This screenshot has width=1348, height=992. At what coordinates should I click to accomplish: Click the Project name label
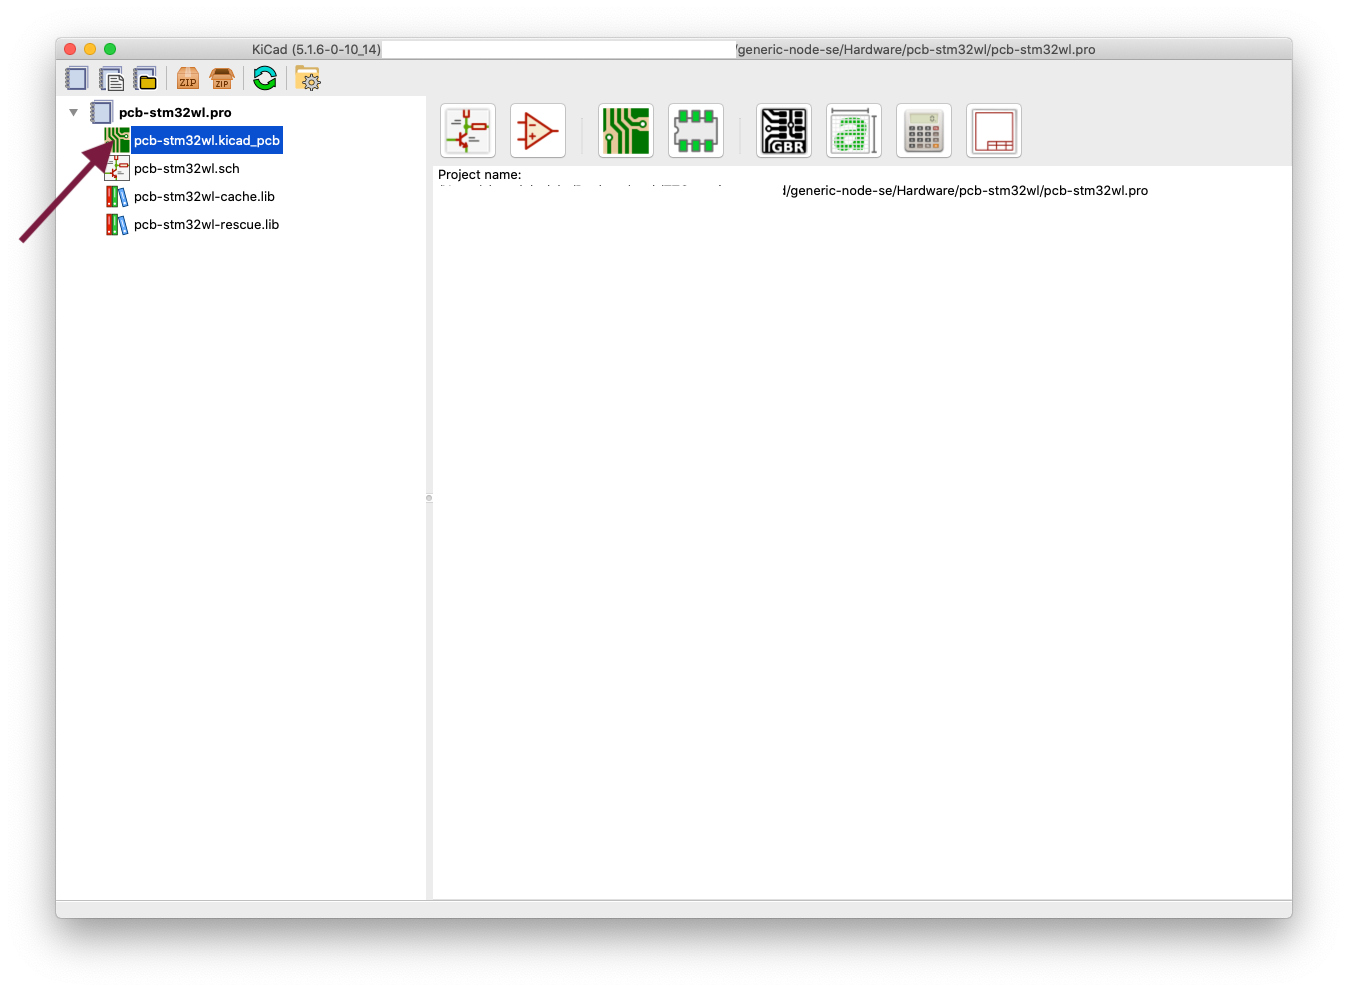point(479,174)
